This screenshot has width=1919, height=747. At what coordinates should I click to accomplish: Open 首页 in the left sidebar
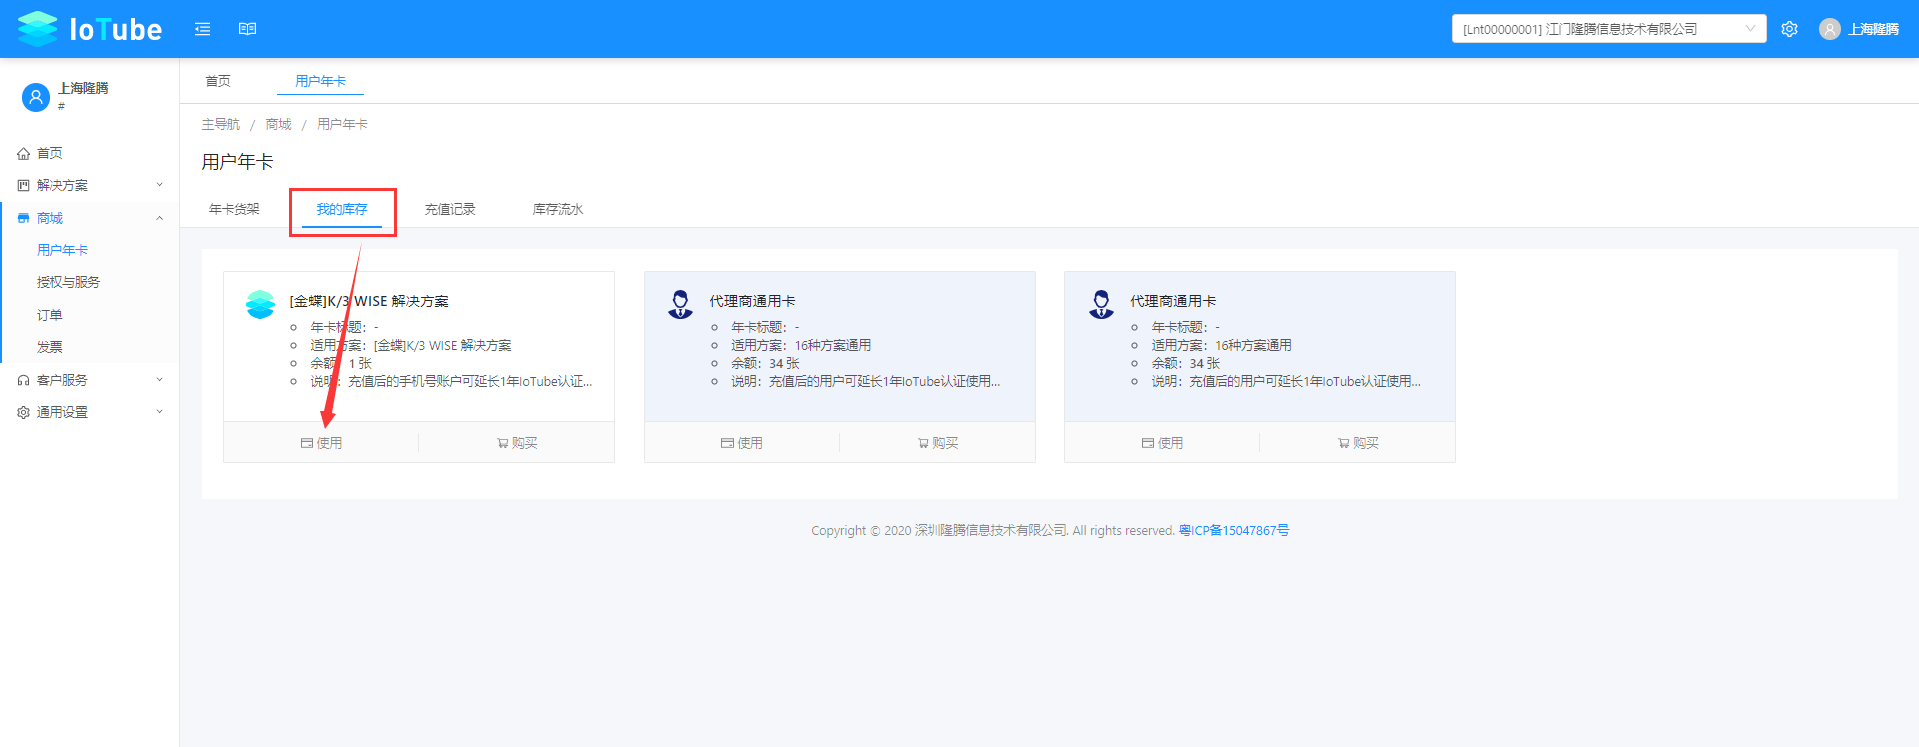pyautogui.click(x=89, y=153)
